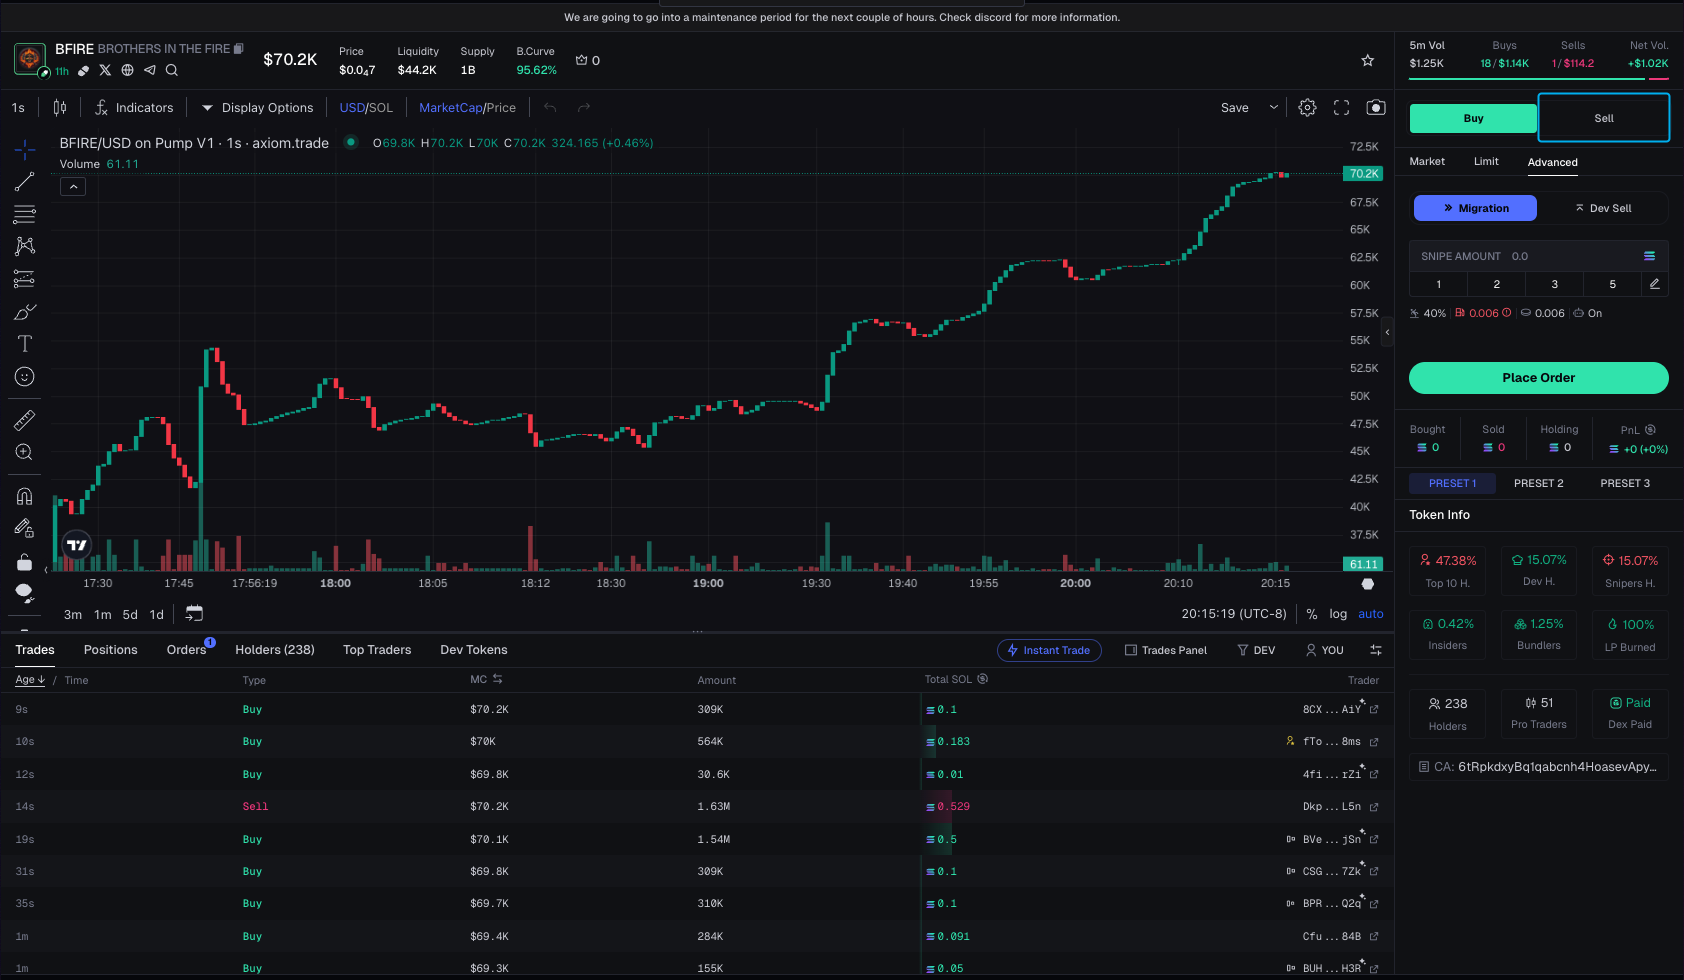Open the X (Twitter) link icon
Screen dimensions: 1684x980
(105, 70)
